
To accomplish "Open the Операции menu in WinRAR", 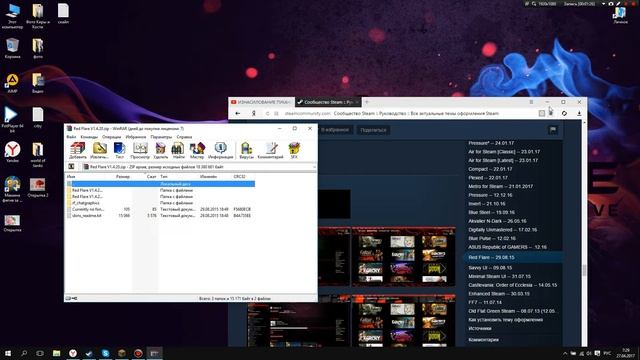I will pos(111,137).
